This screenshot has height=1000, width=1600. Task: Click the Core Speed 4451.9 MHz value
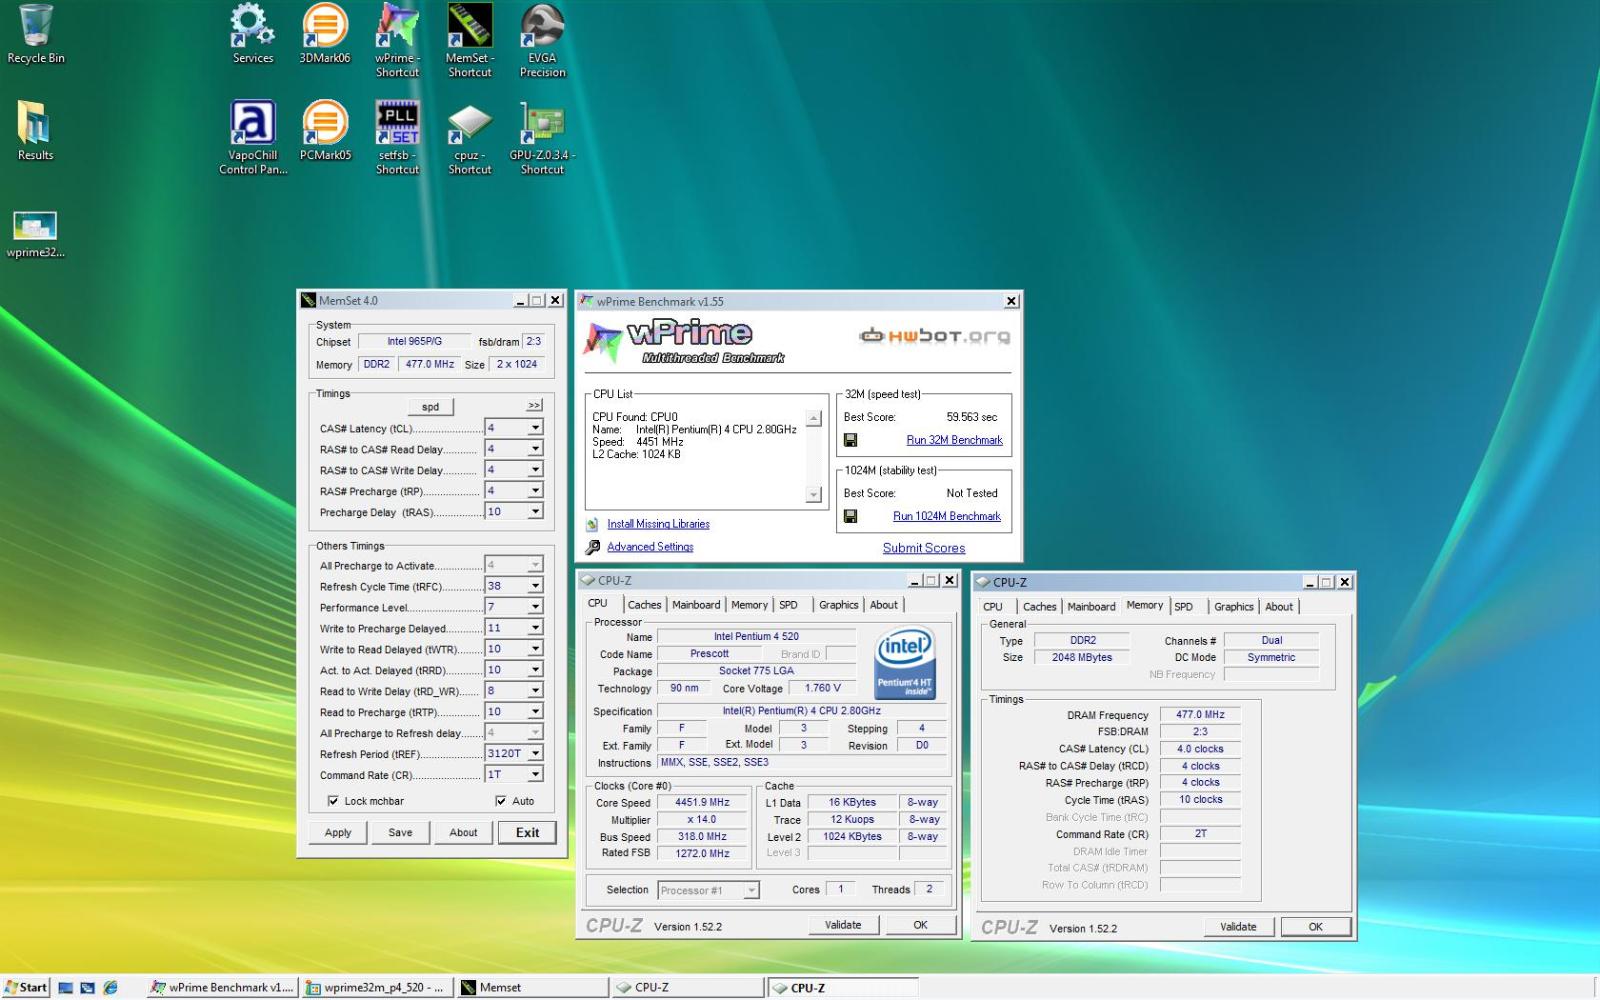pyautogui.click(x=702, y=803)
